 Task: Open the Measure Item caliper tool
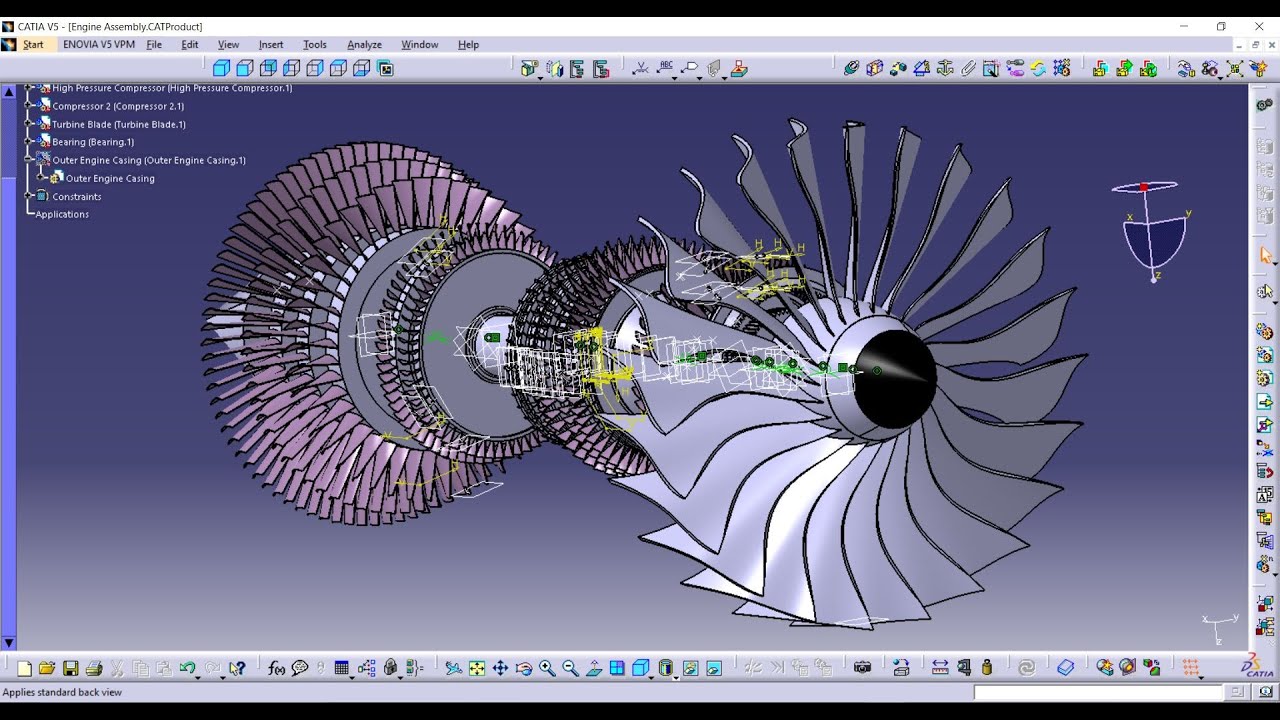tap(964, 668)
